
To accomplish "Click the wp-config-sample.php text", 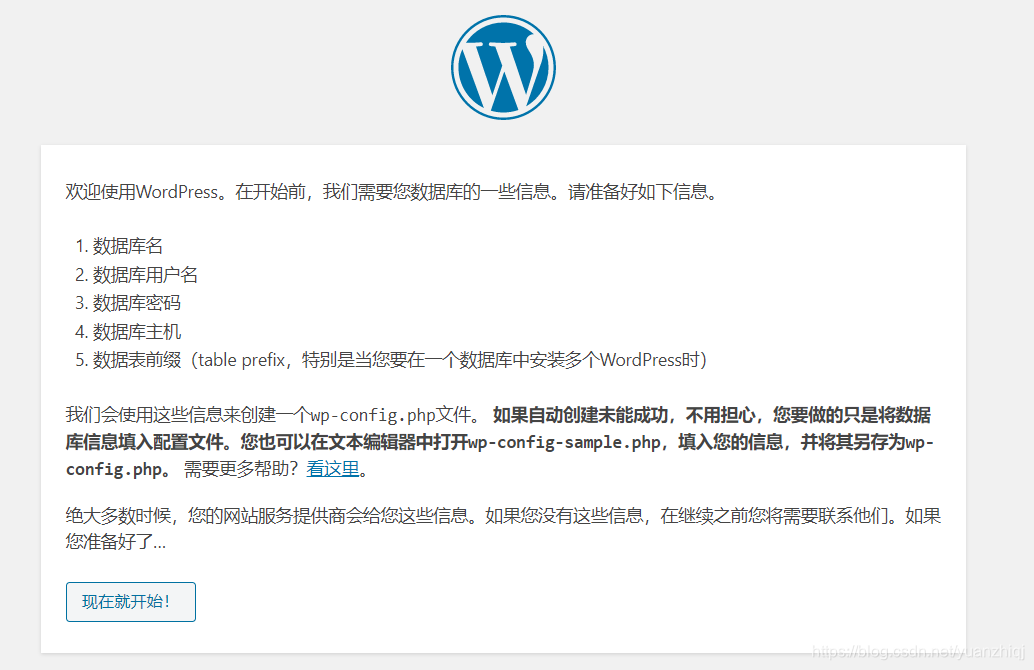I will point(564,442).
